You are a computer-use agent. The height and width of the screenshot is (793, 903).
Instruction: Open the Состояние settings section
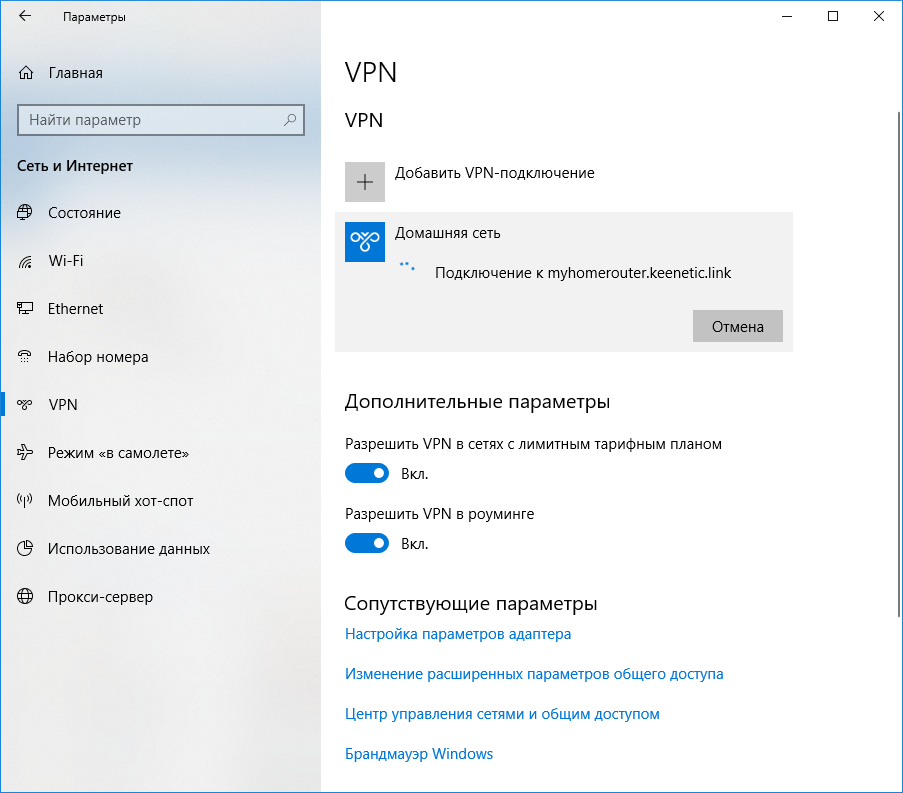click(x=84, y=213)
